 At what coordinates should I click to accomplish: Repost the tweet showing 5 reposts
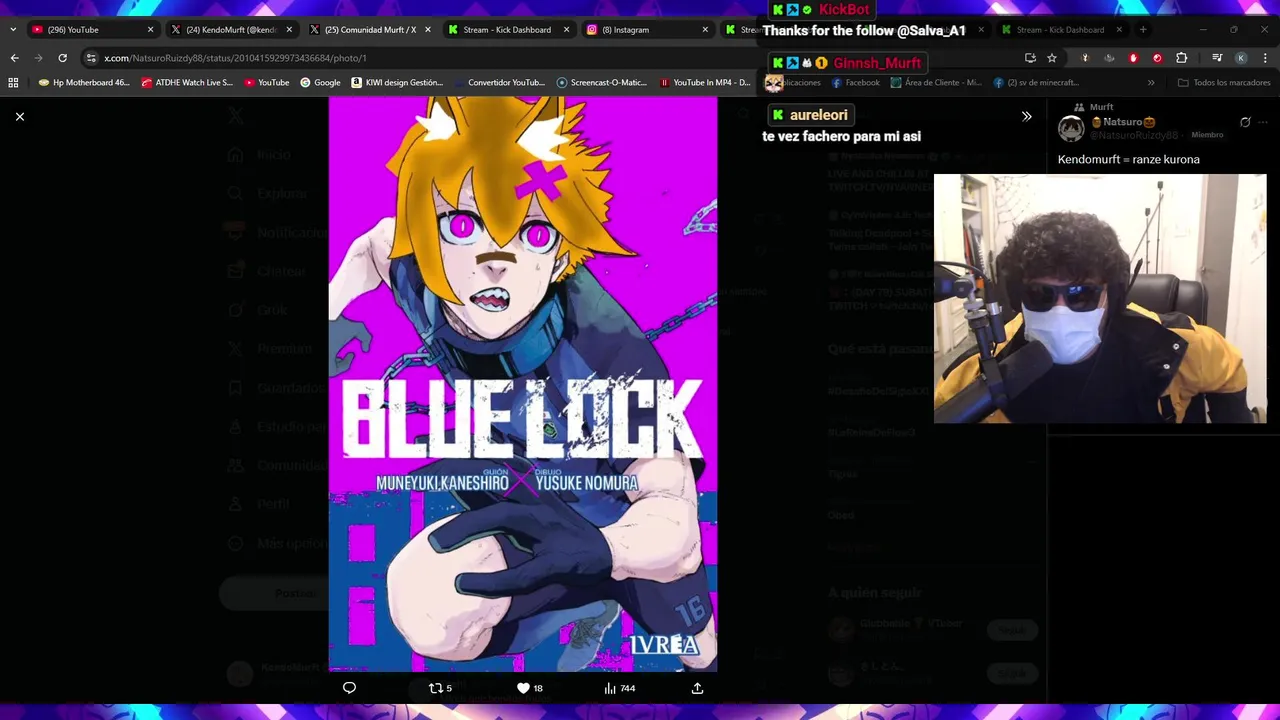click(x=440, y=688)
